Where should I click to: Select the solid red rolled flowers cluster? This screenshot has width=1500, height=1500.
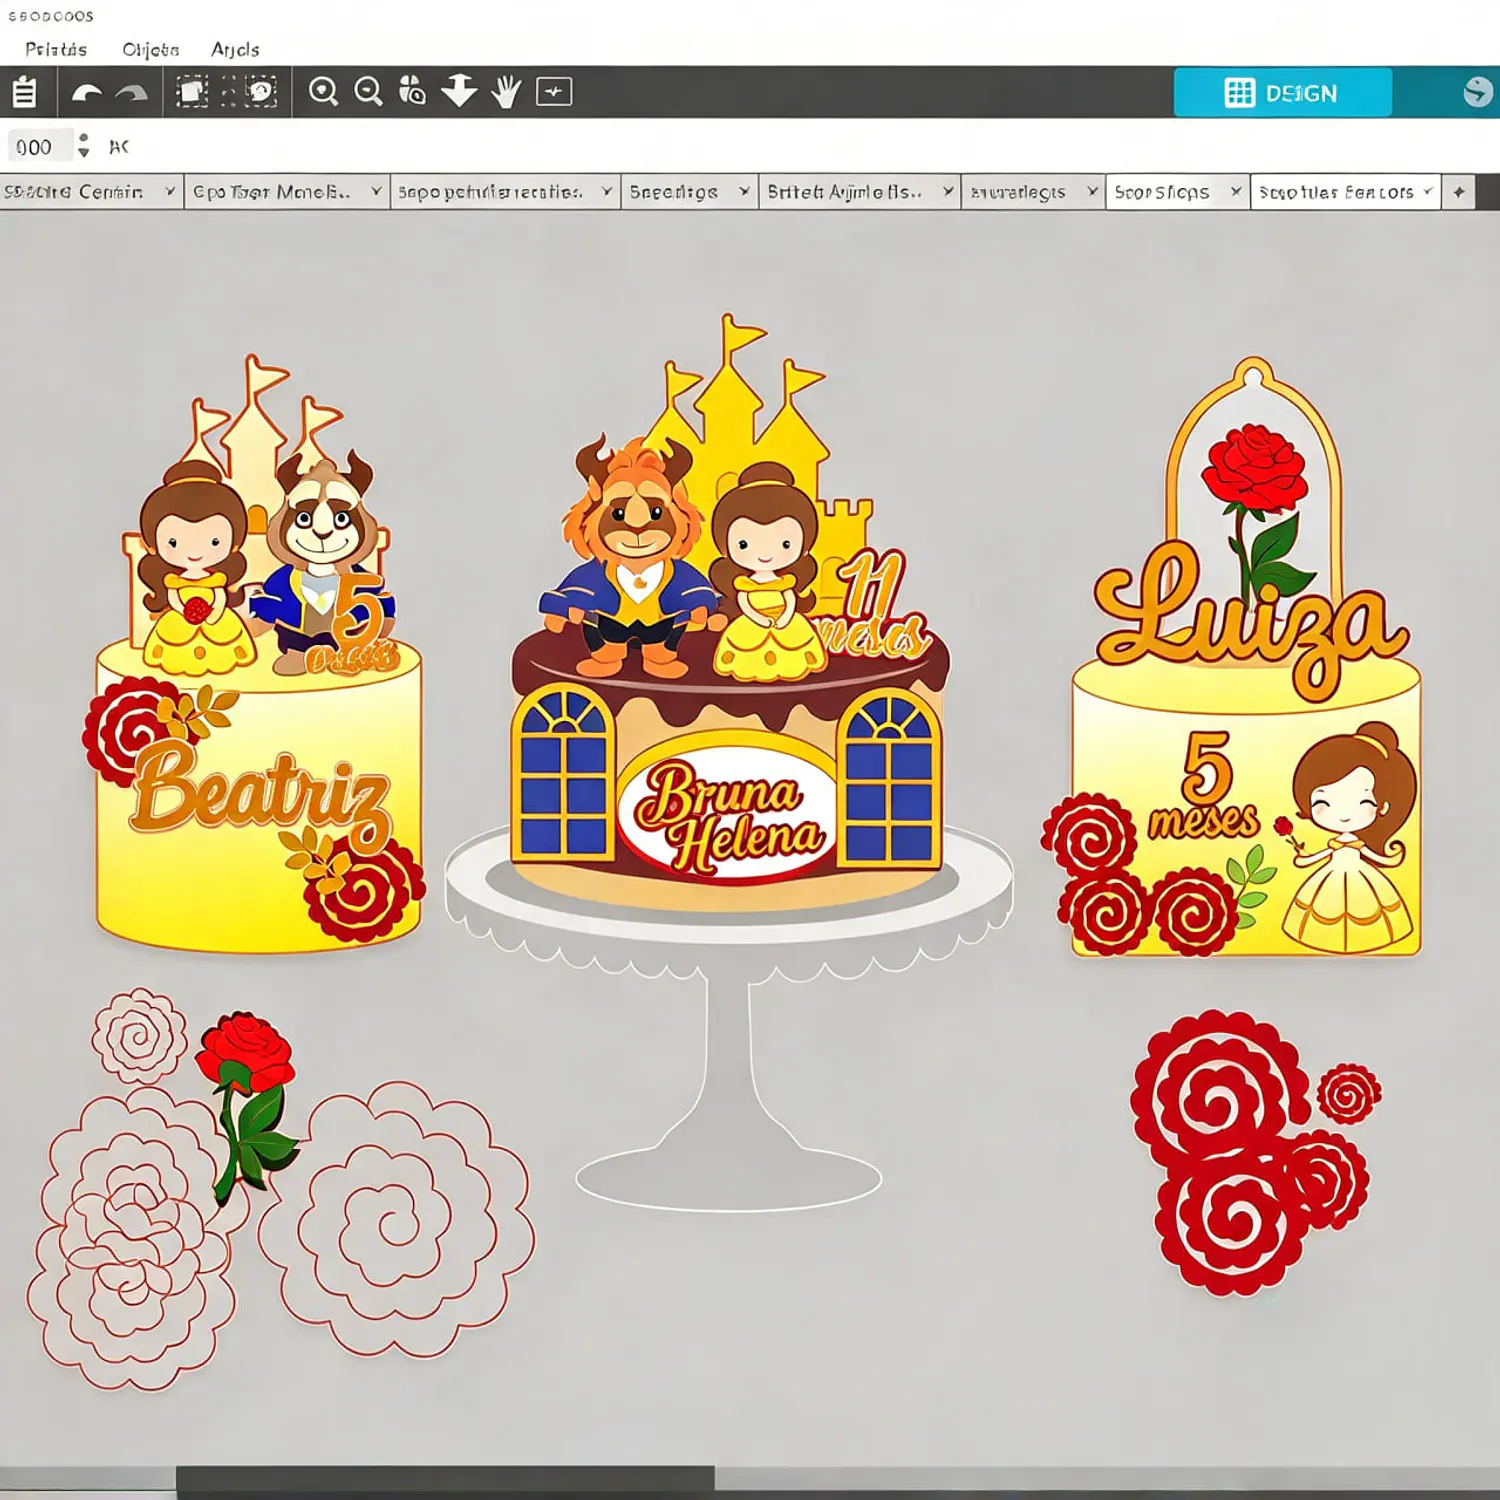click(1256, 1153)
